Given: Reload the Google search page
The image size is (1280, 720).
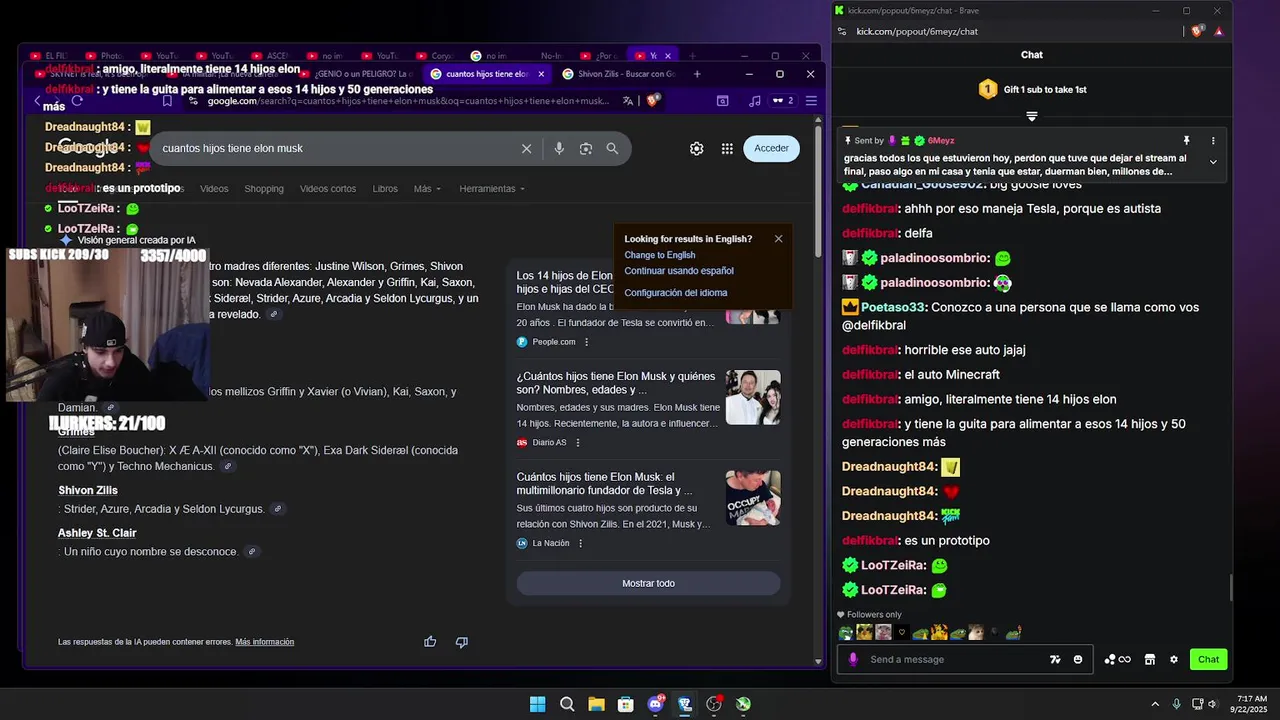Looking at the screenshot, I should 77,100.
